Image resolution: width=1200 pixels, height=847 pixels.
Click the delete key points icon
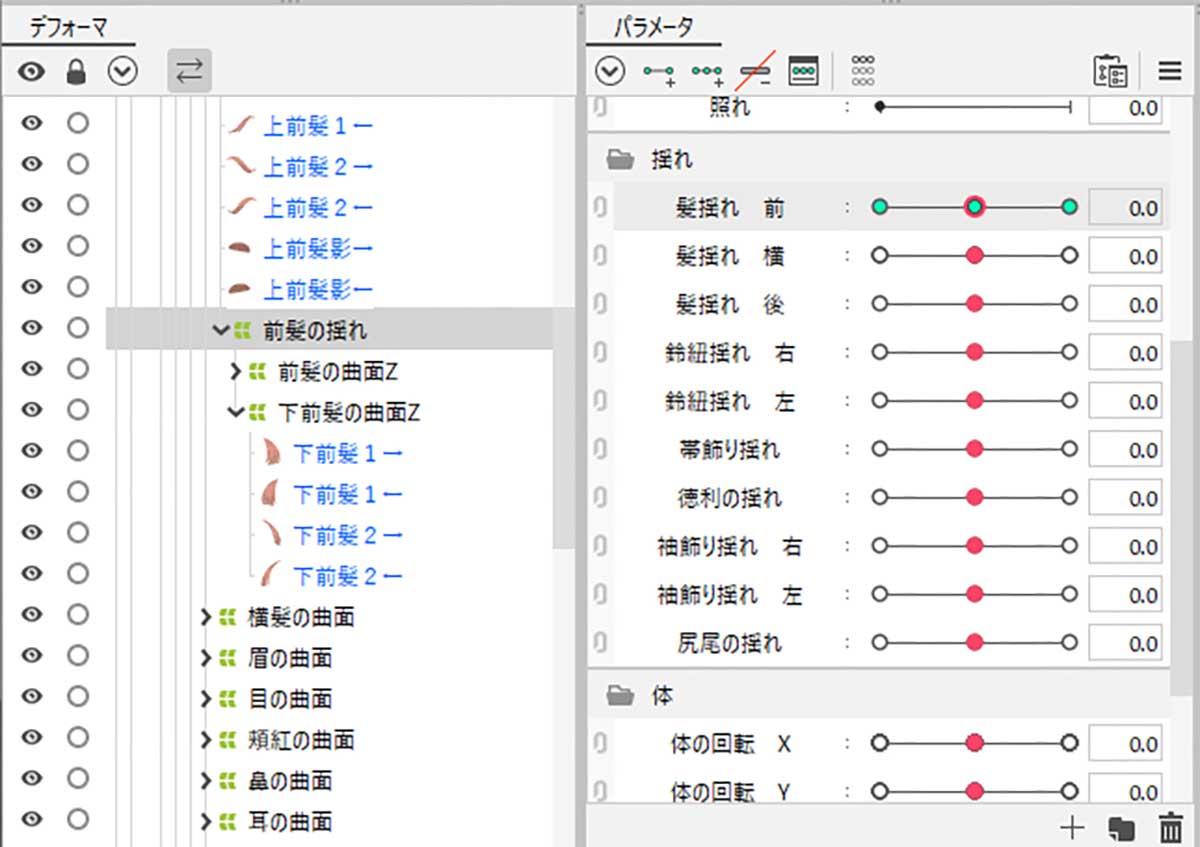(756, 71)
